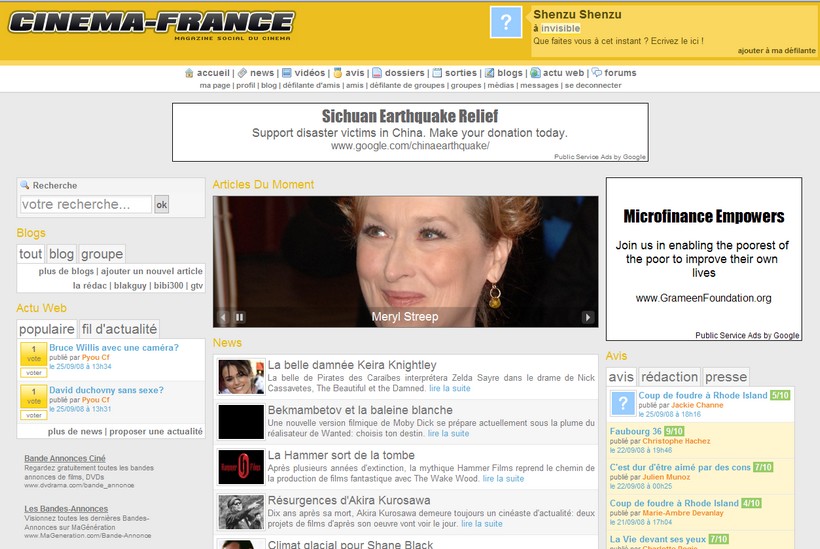Click the actu web globe icon

(536, 73)
